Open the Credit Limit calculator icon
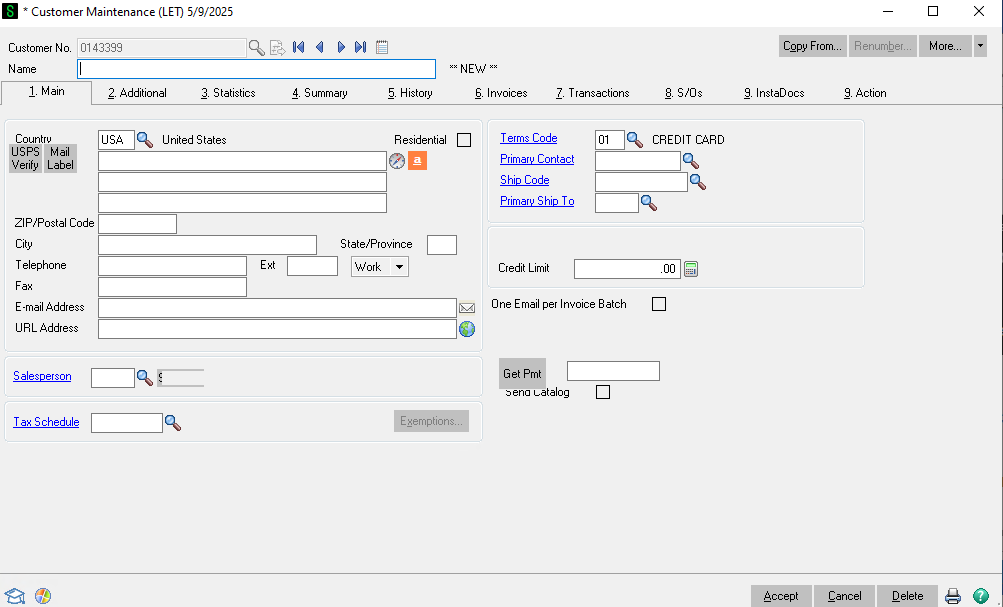 [690, 269]
